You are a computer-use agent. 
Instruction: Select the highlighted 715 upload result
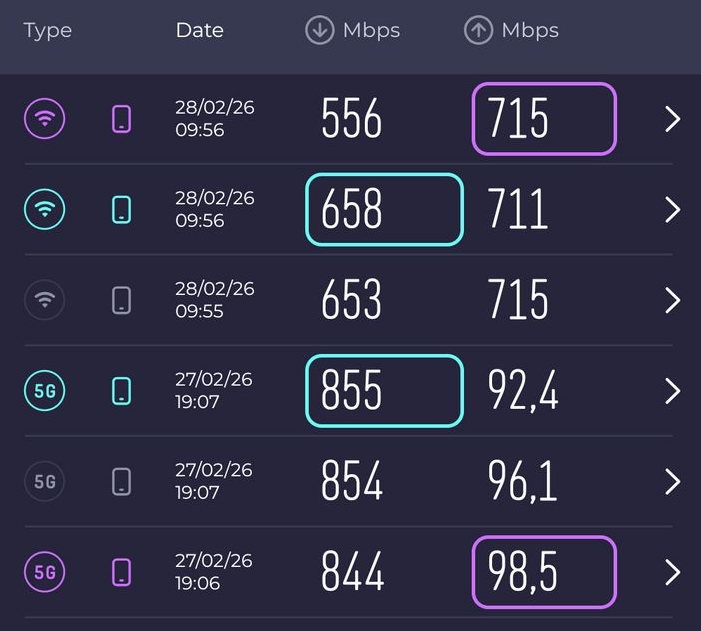[x=544, y=120]
